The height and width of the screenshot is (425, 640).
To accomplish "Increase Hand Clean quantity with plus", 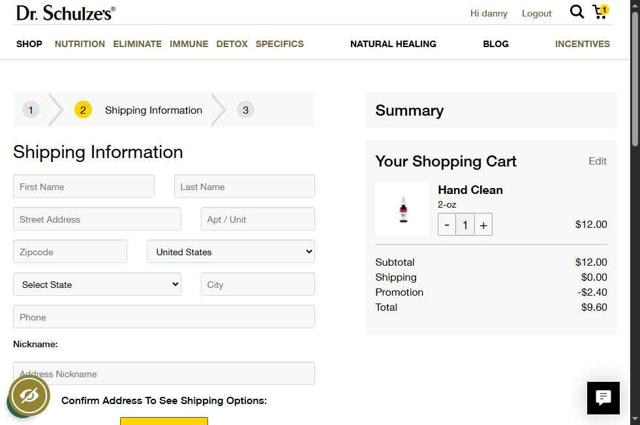I will [483, 225].
